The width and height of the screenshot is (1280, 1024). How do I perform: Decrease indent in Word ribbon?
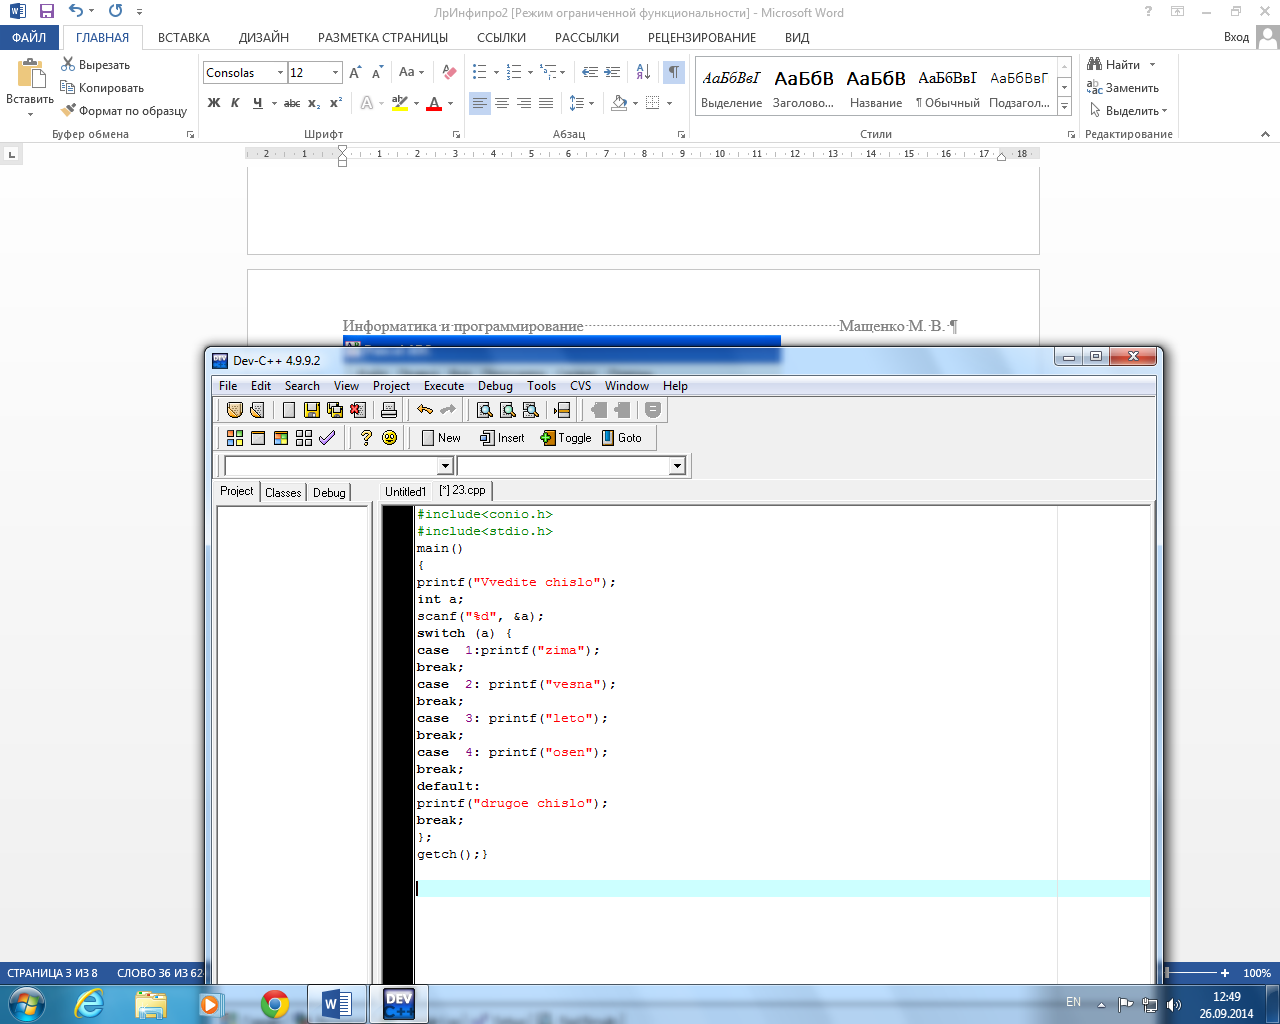[590, 72]
